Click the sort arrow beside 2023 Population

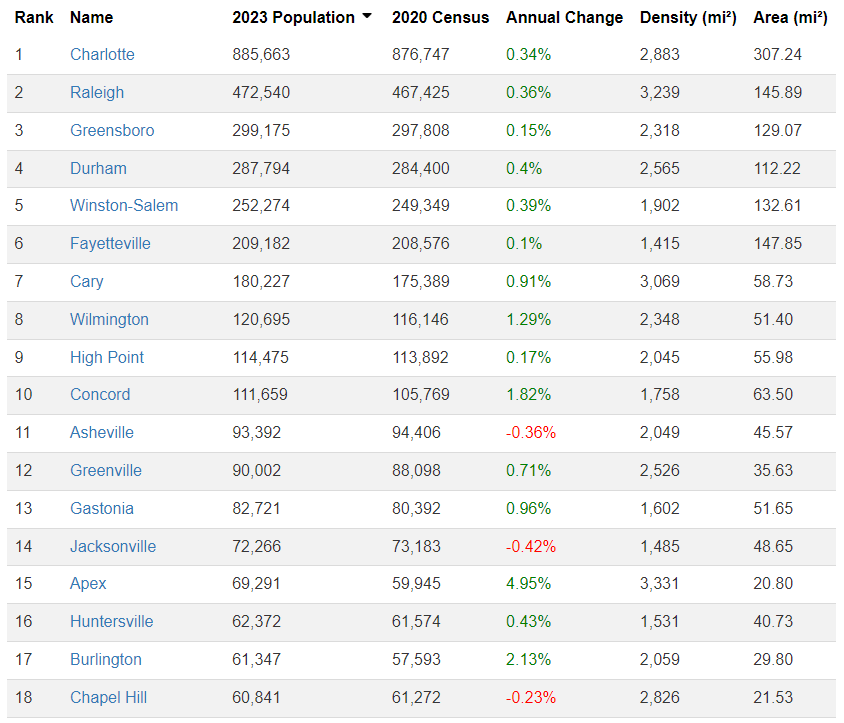[367, 17]
